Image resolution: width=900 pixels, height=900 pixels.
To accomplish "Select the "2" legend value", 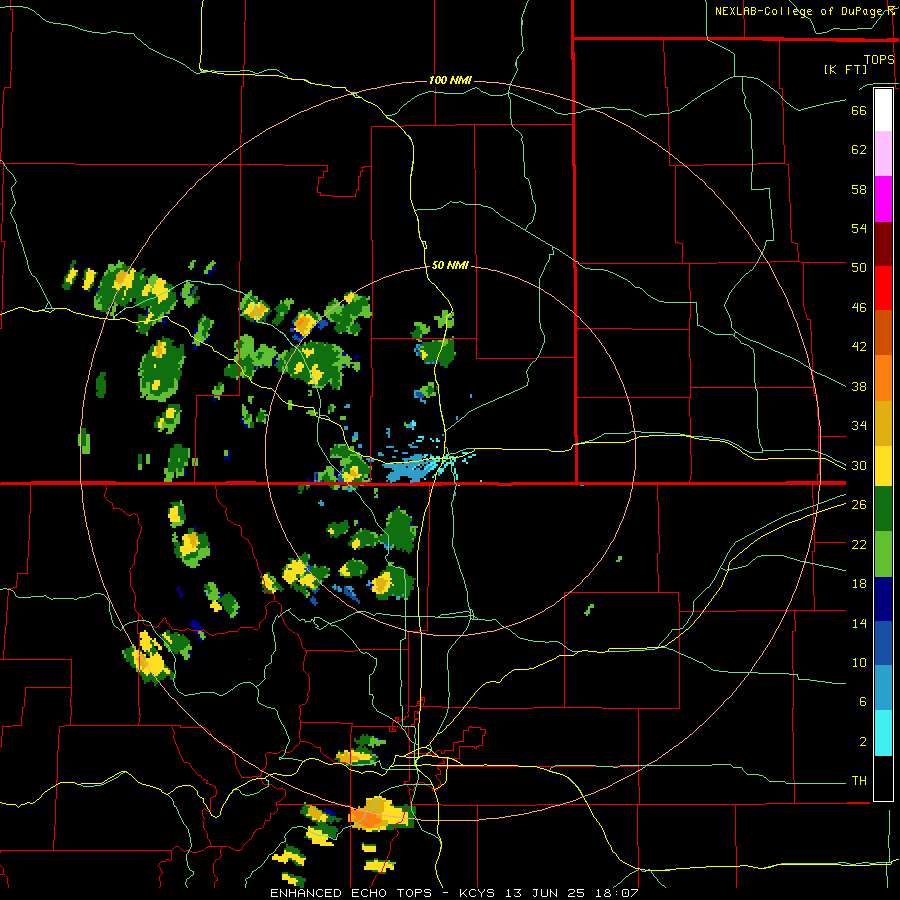I will click(x=863, y=742).
